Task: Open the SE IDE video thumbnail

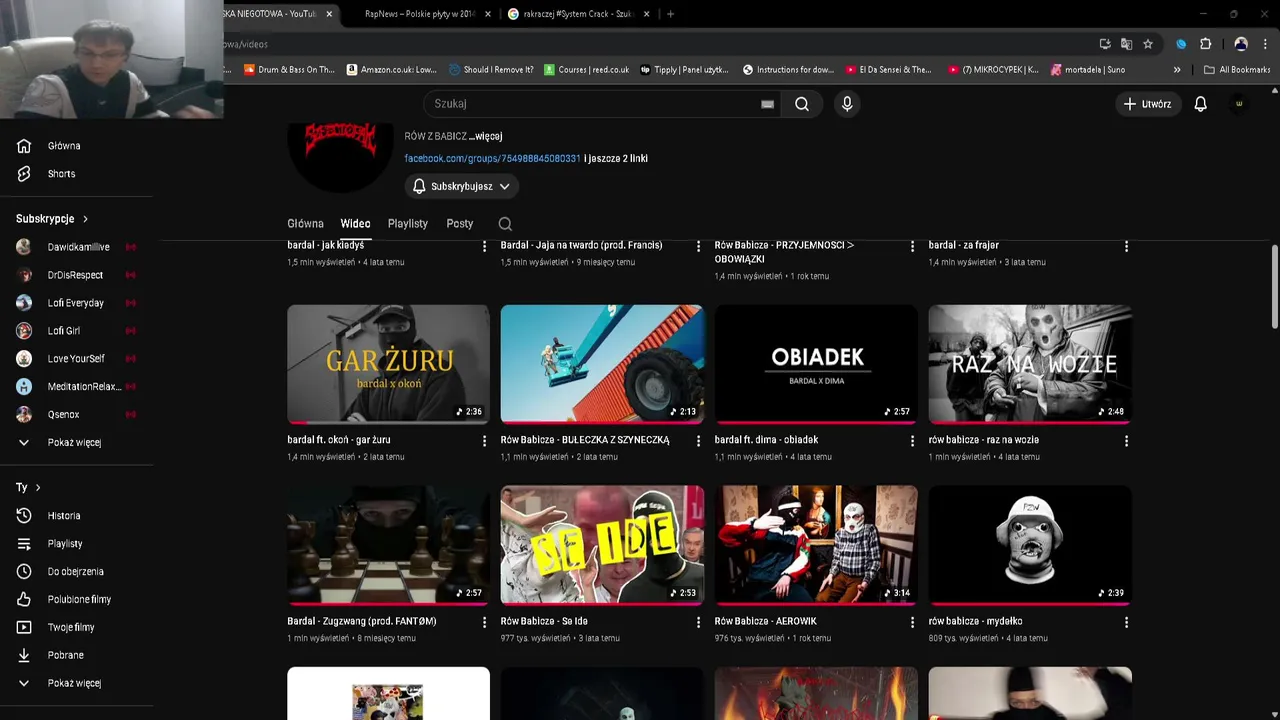Action: pyautogui.click(x=602, y=545)
